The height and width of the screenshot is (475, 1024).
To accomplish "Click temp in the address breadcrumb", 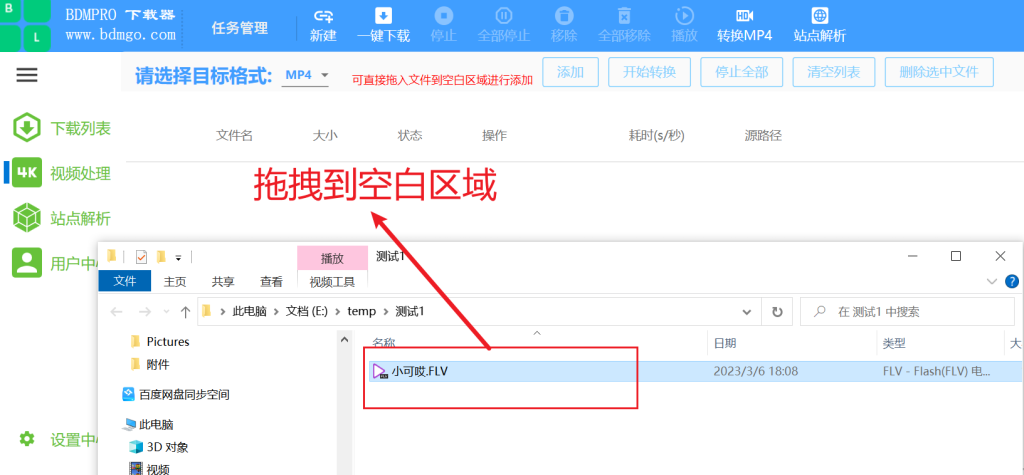I will (362, 312).
